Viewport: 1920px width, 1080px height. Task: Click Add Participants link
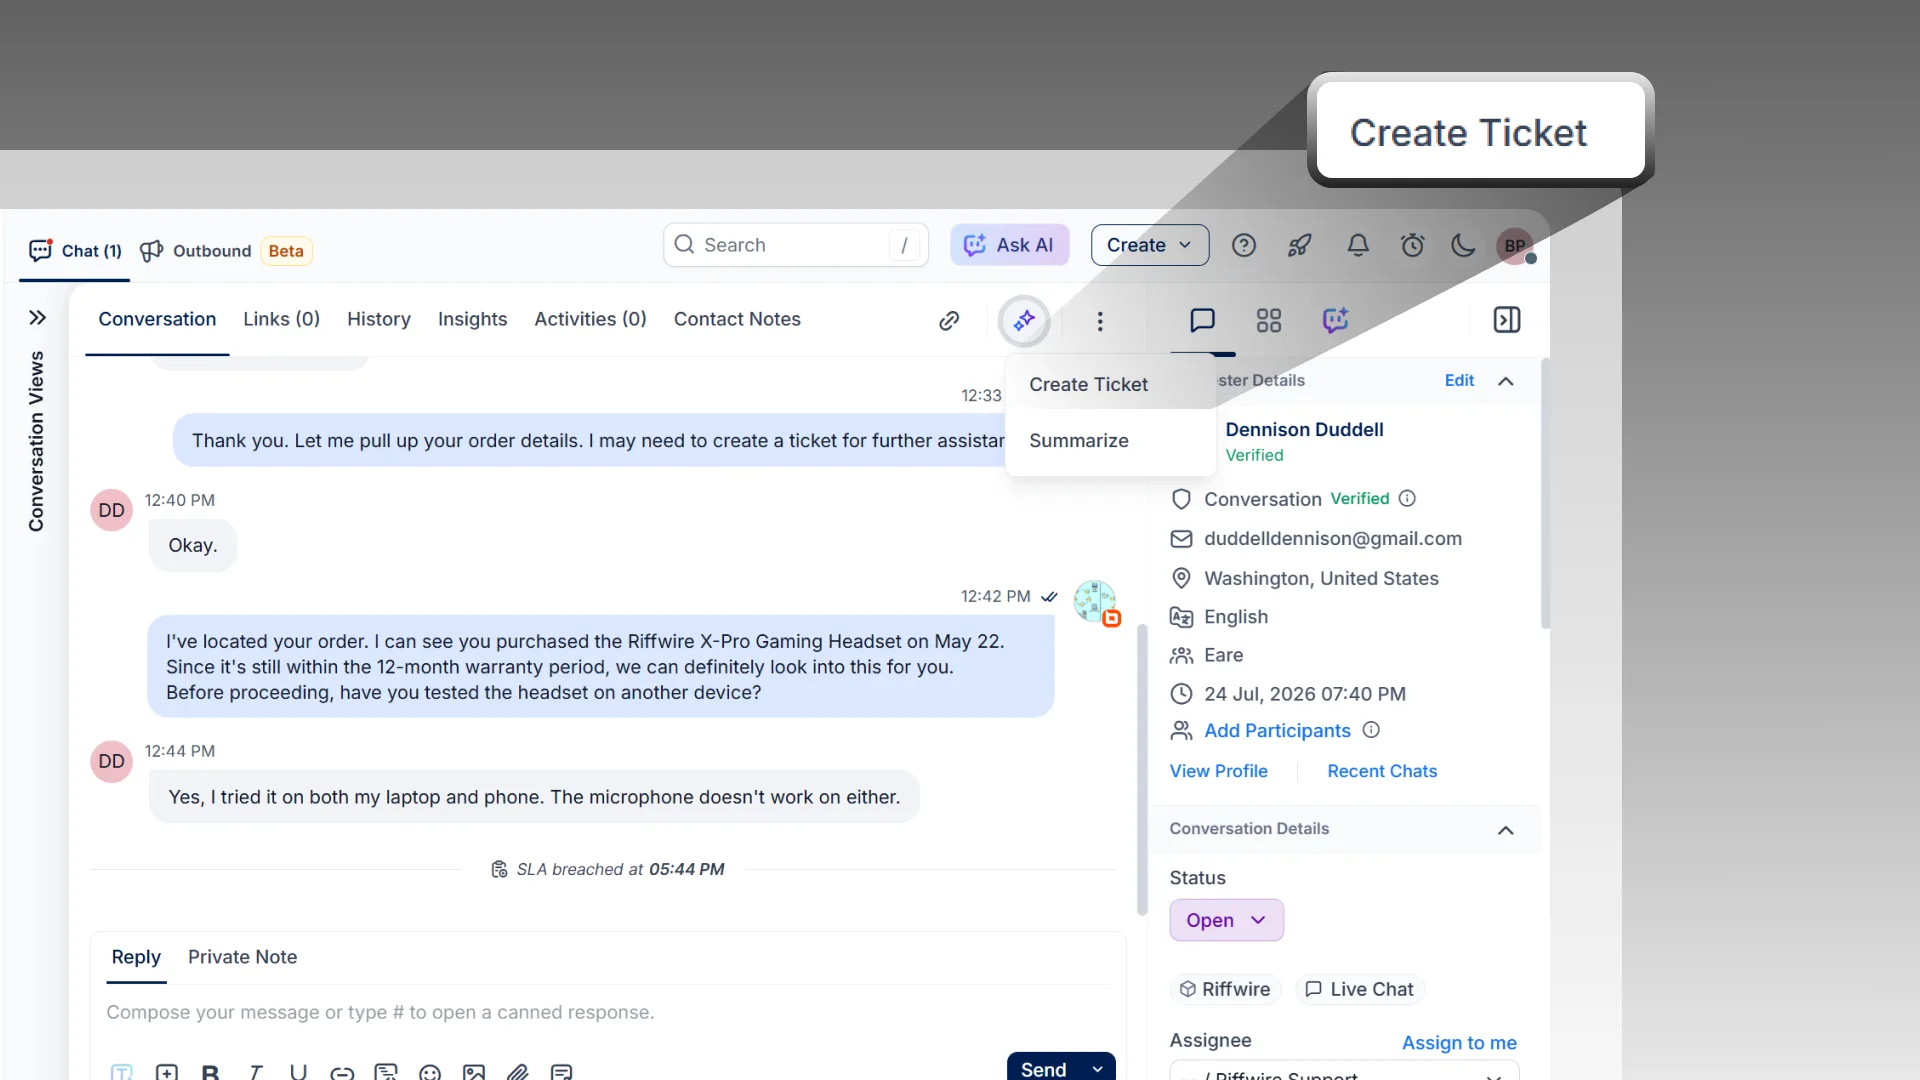(x=1277, y=731)
